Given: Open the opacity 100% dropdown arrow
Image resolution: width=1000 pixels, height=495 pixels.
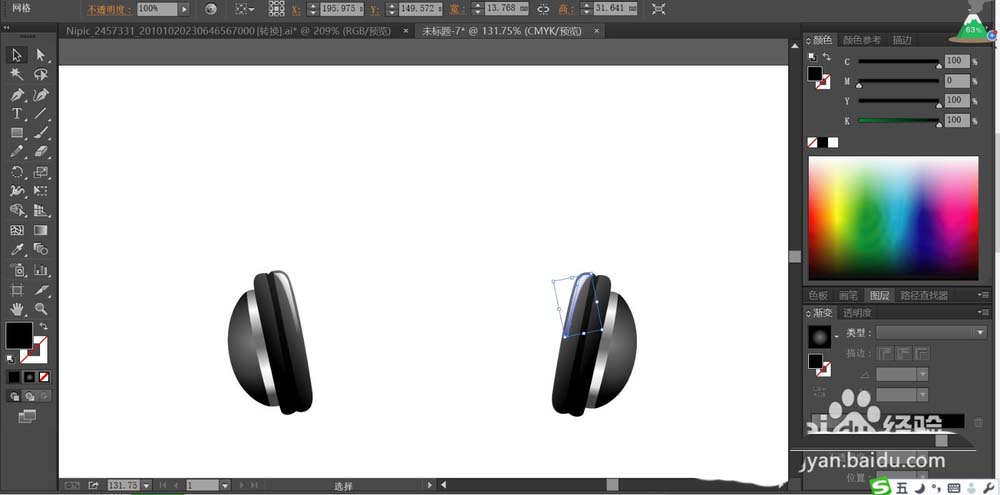Looking at the screenshot, I should pos(184,9).
